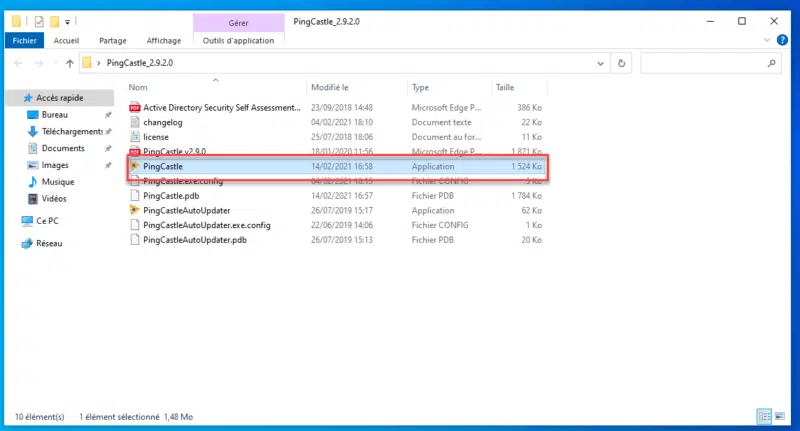Open the Fichier ribbon tab
The image size is (800, 431).
click(x=24, y=40)
